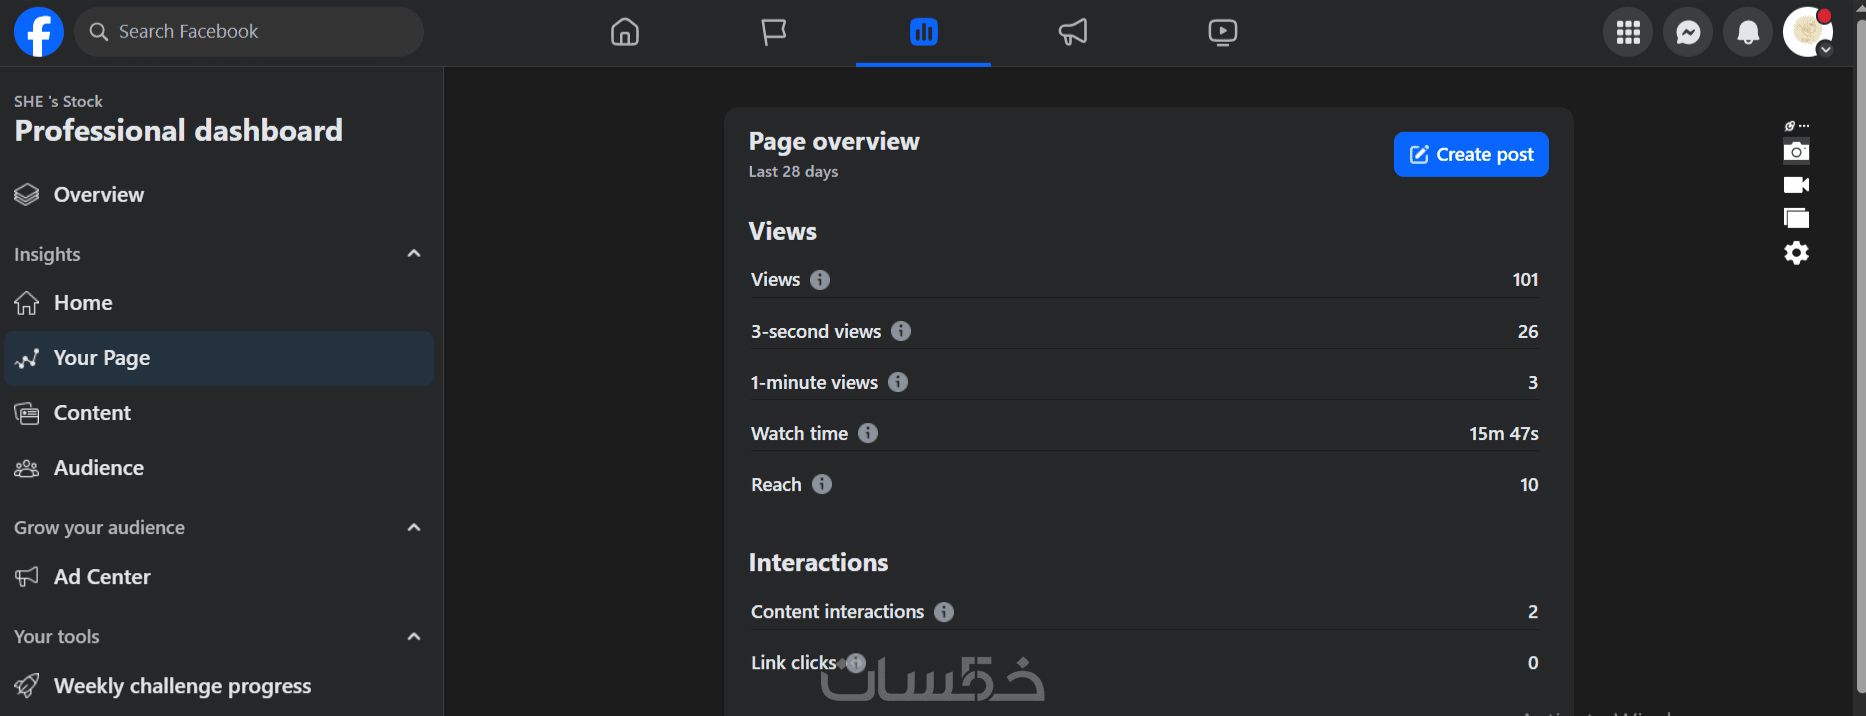Viewport: 1866px width, 716px height.
Task: Click the Facebook logo
Action: [39, 32]
